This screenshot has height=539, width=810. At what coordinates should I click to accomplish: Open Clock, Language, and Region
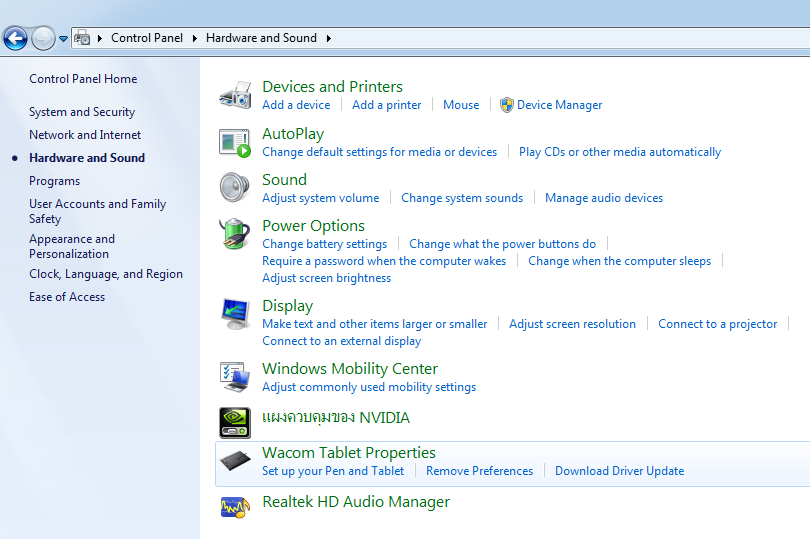106,274
